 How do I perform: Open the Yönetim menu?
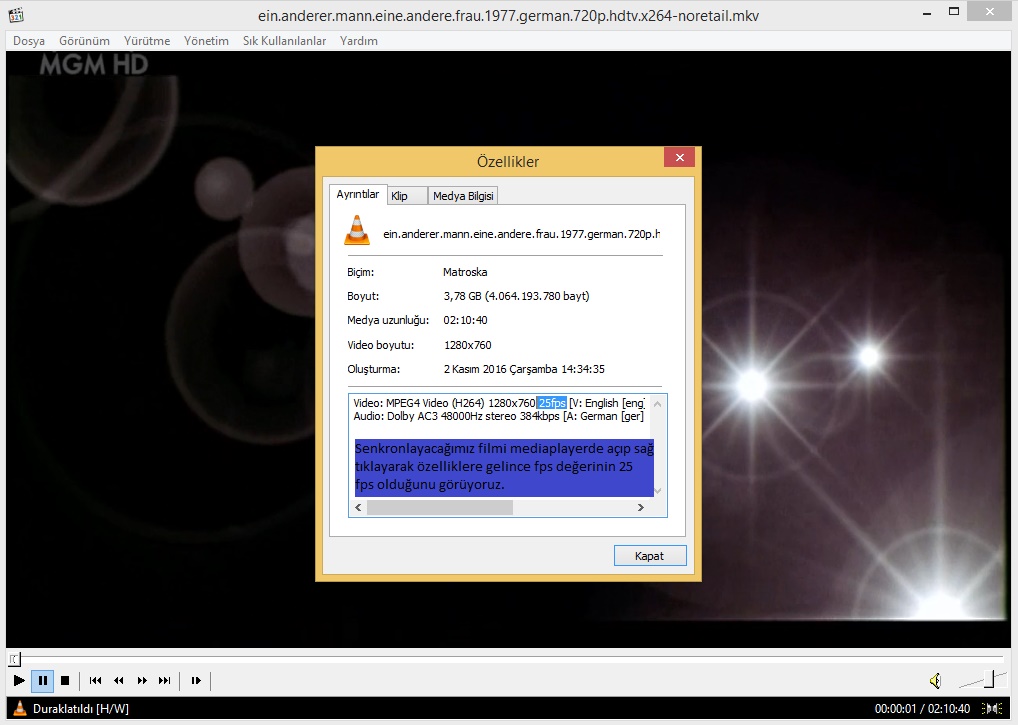click(206, 41)
